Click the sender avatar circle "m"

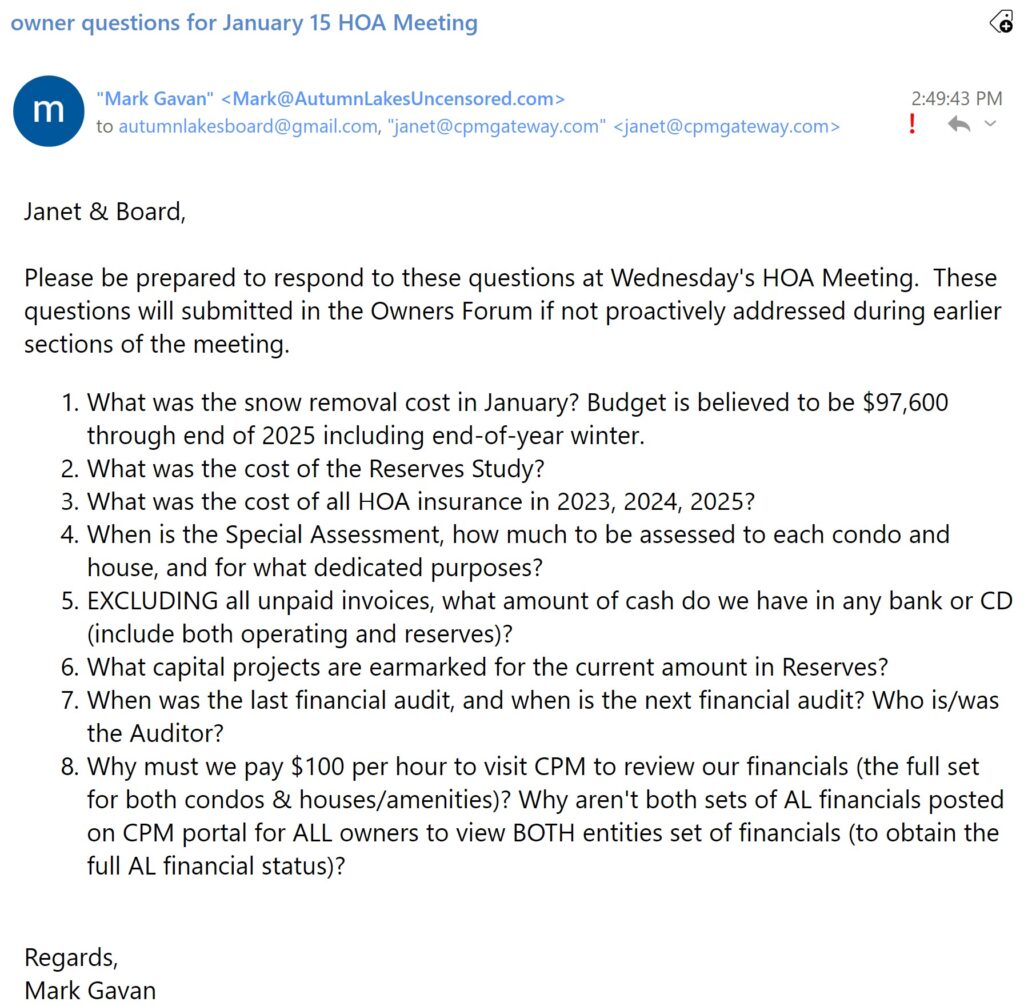point(48,111)
